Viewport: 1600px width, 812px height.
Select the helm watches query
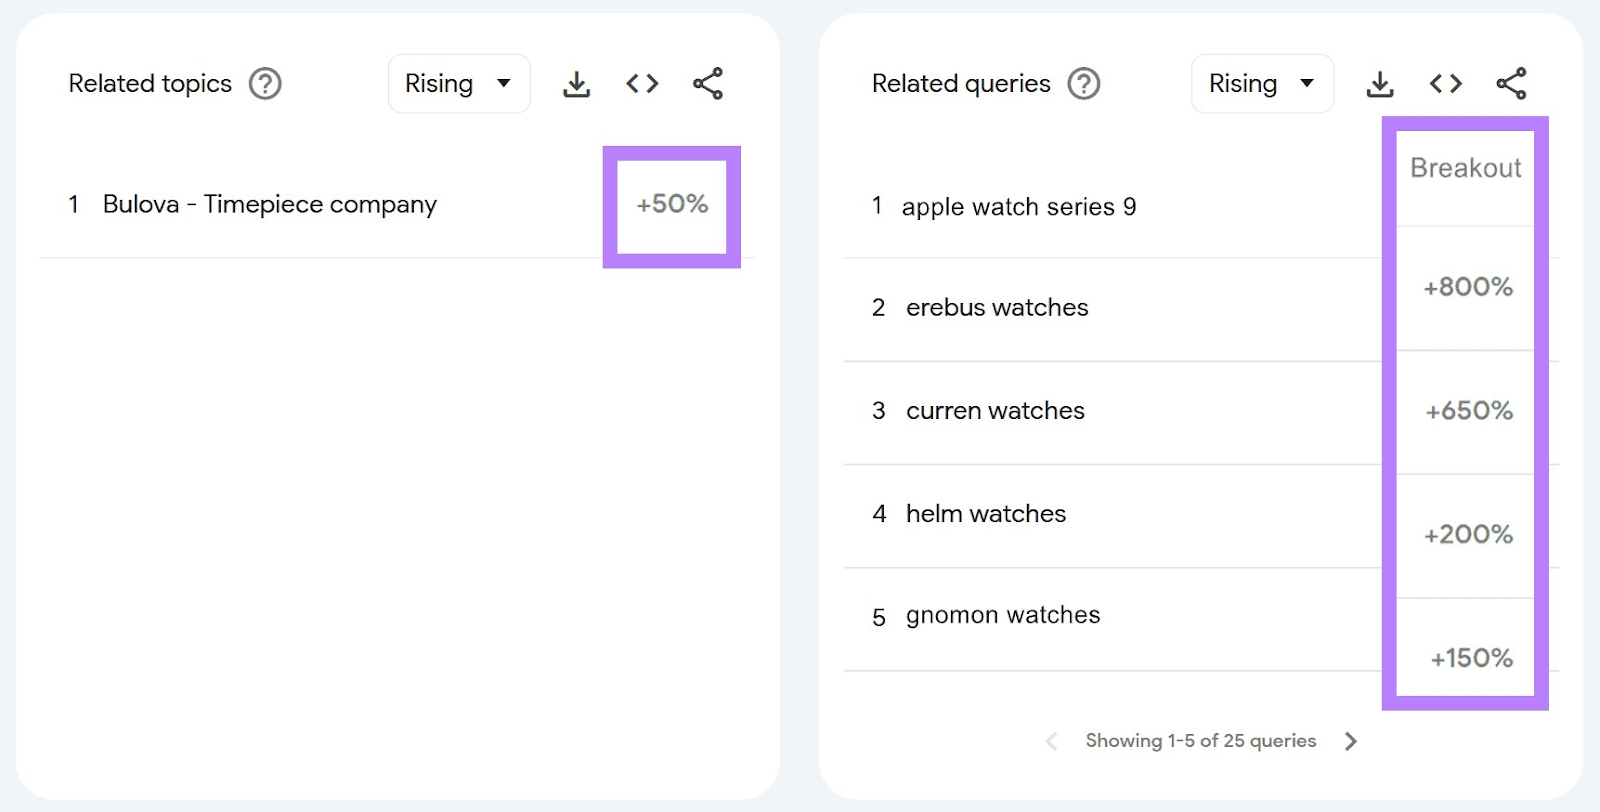click(986, 514)
